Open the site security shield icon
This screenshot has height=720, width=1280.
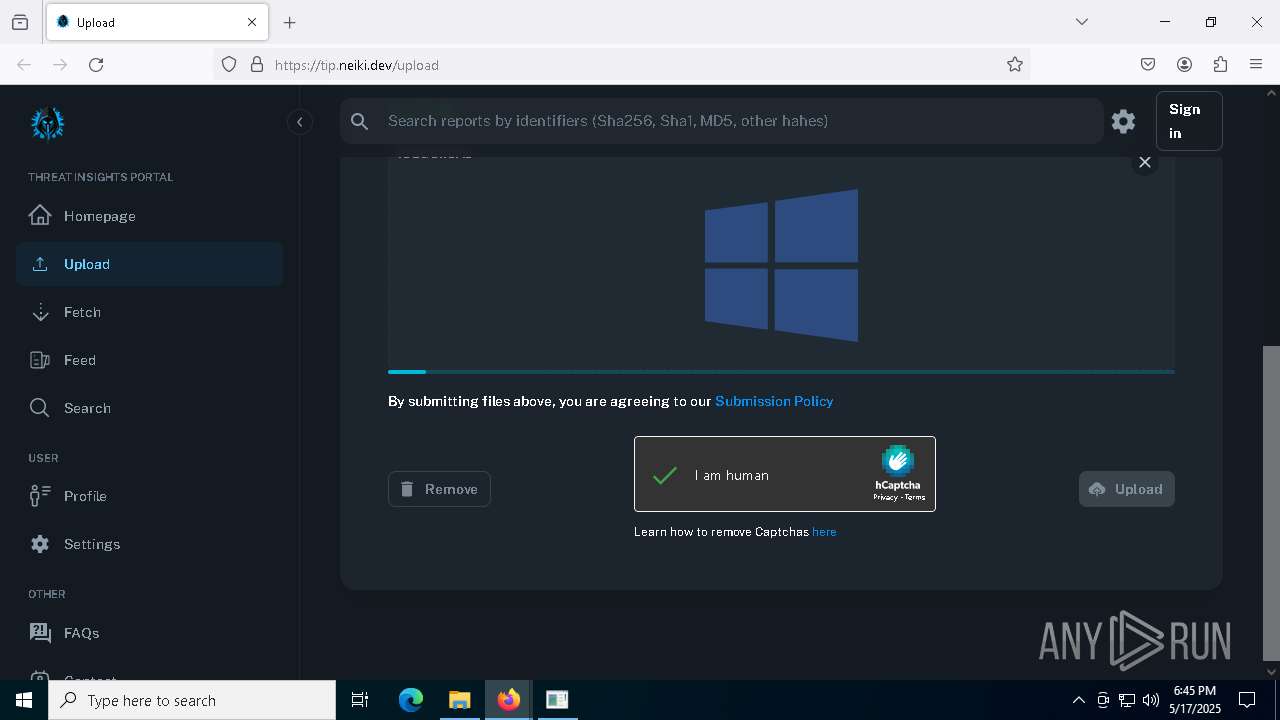point(229,65)
